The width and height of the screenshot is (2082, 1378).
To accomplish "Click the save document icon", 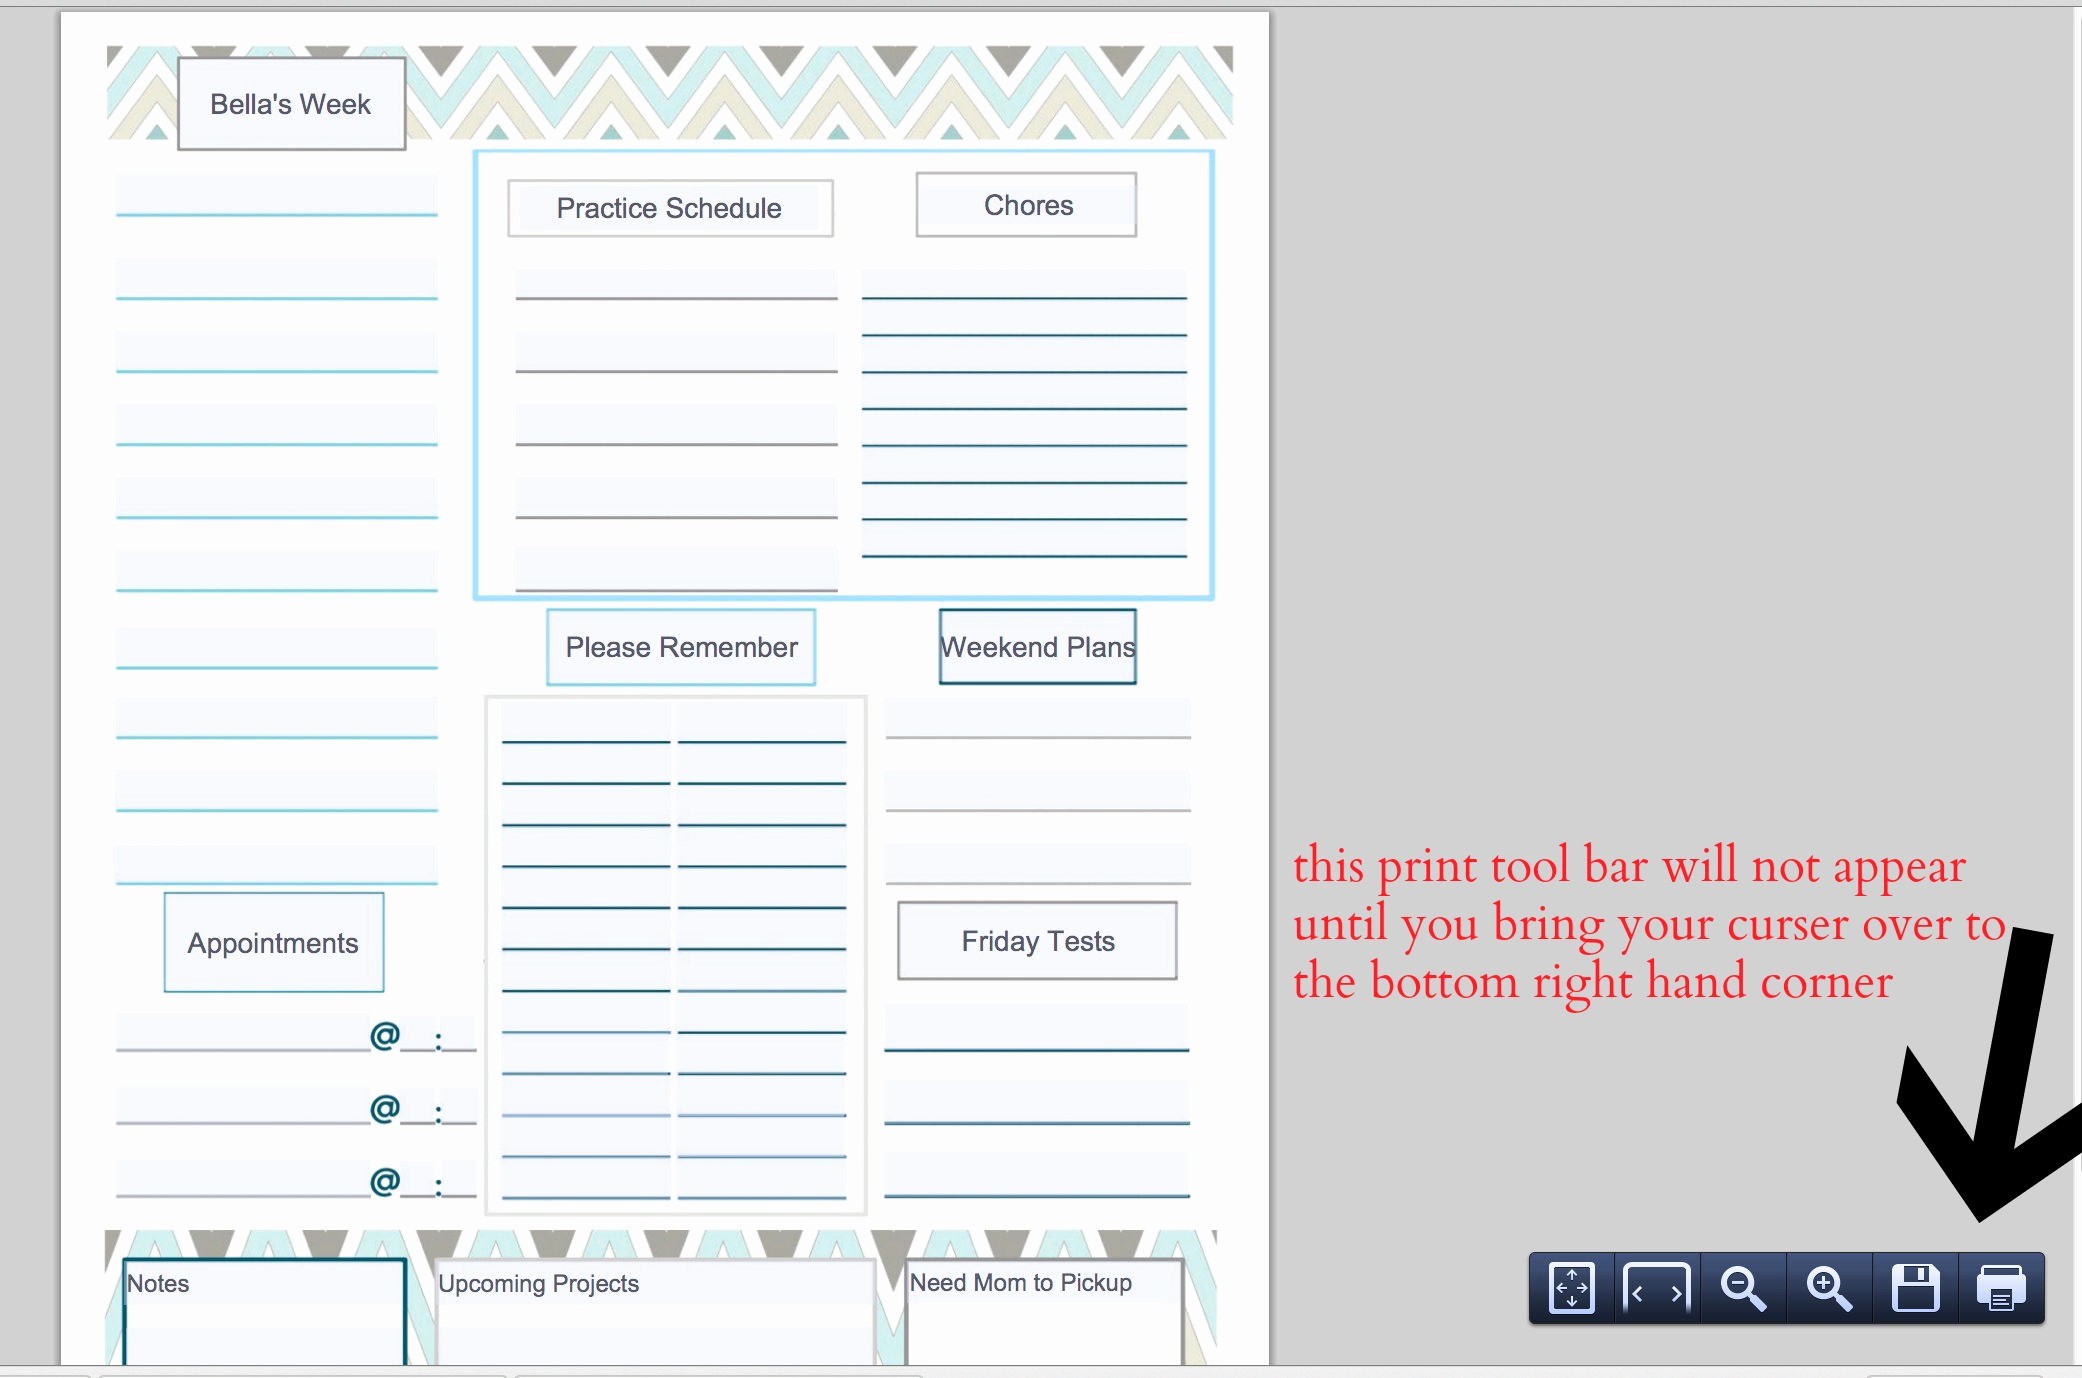I will [1914, 1290].
